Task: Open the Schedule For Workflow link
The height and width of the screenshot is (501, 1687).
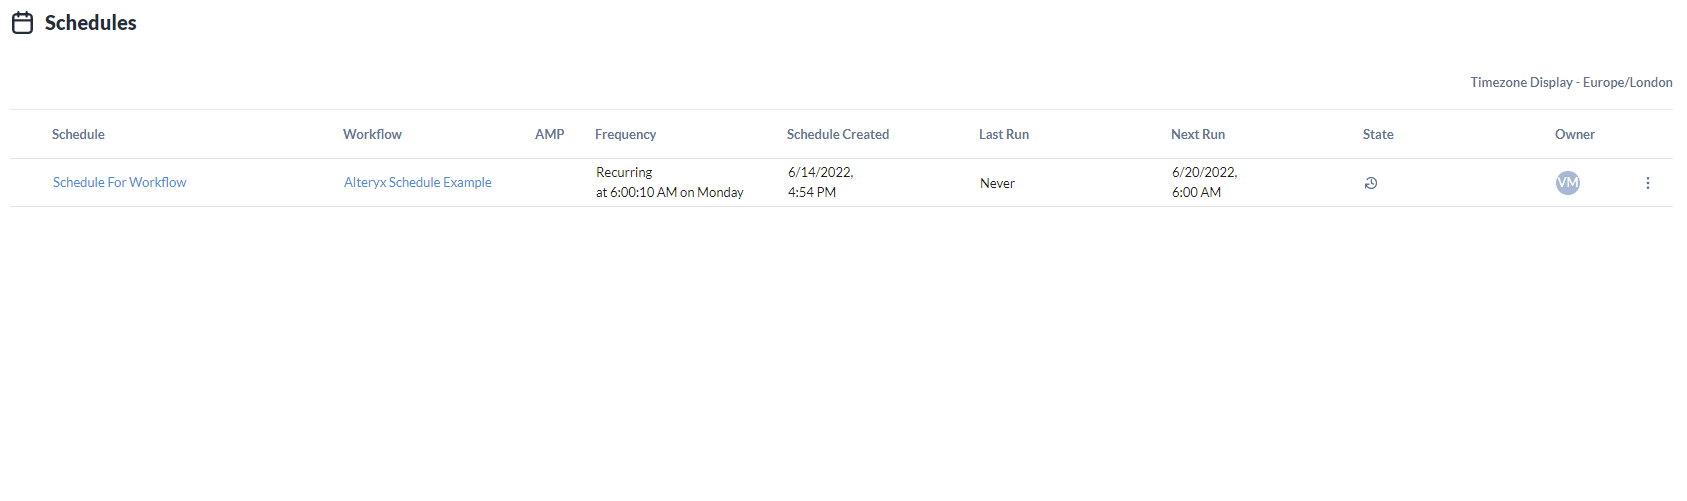Action: click(119, 182)
